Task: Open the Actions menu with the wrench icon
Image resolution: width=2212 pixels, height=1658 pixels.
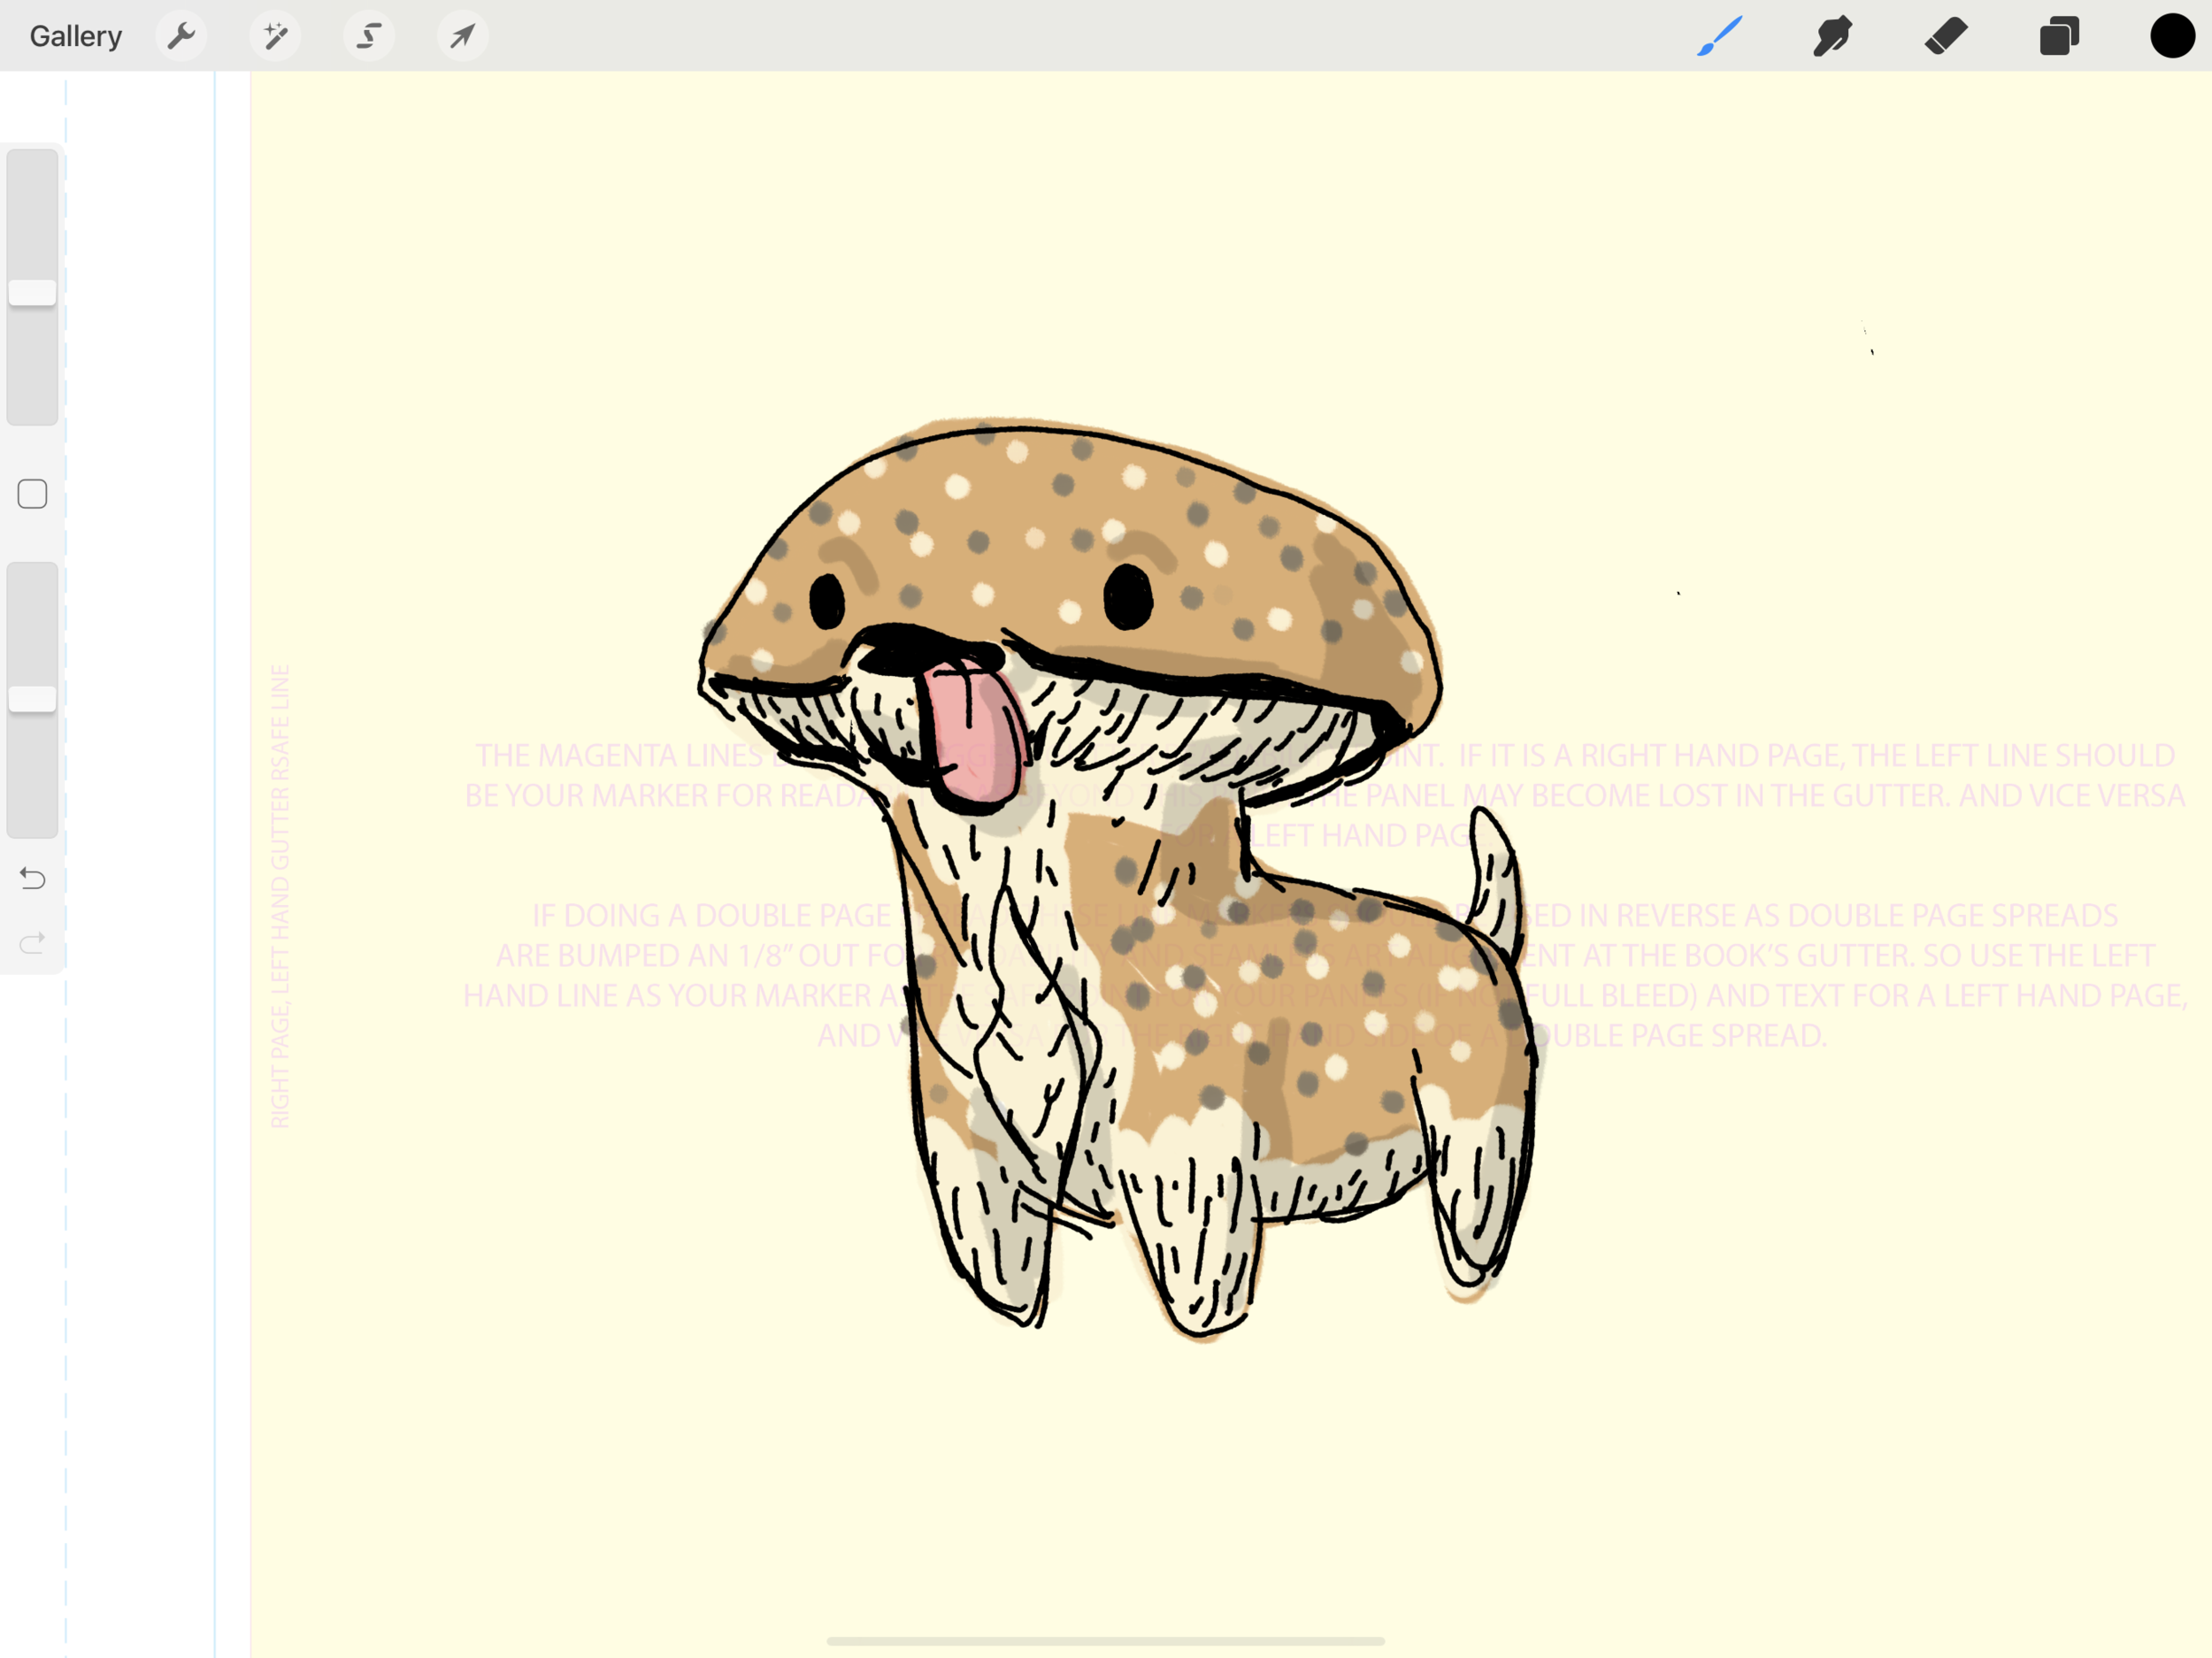Action: tap(182, 35)
